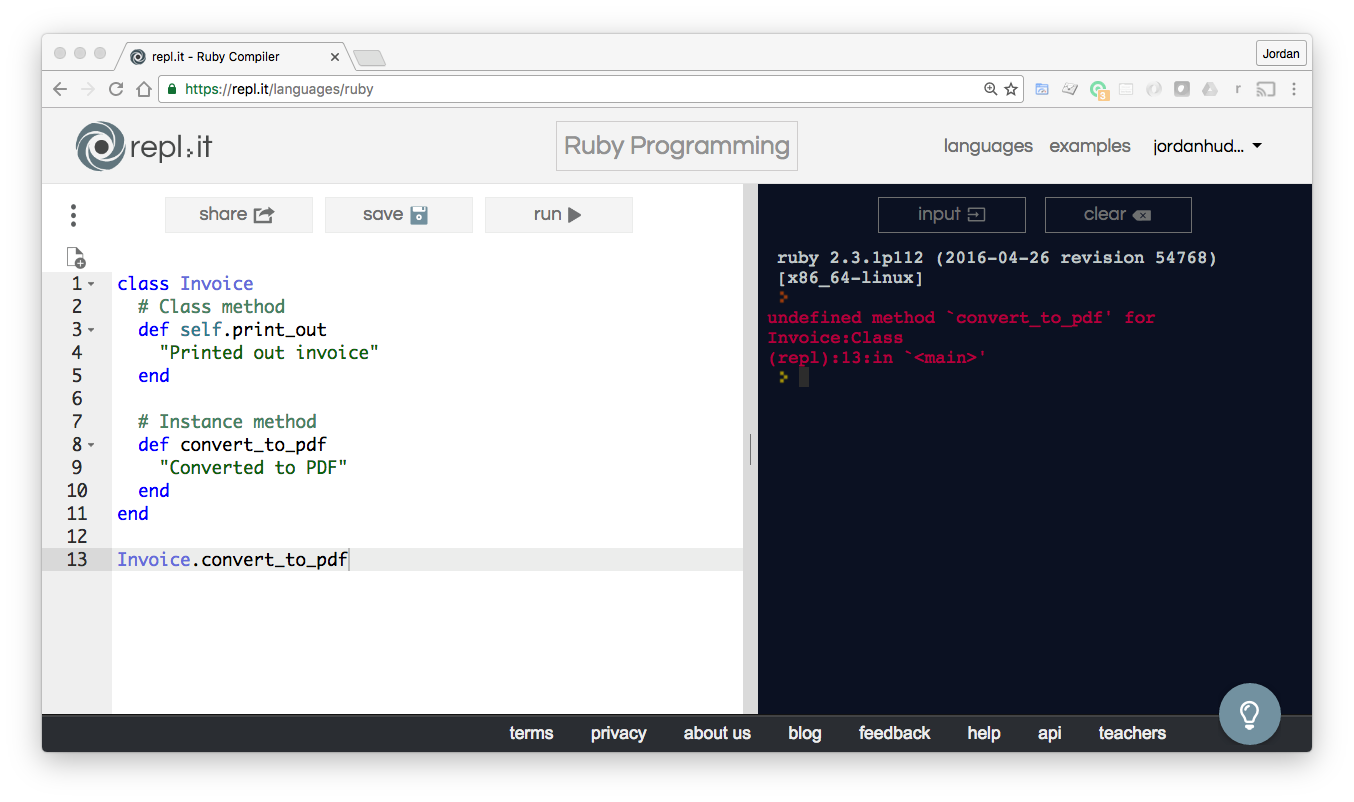Click the Grammarly extension badge
The height and width of the screenshot is (802, 1354).
(x=1099, y=89)
